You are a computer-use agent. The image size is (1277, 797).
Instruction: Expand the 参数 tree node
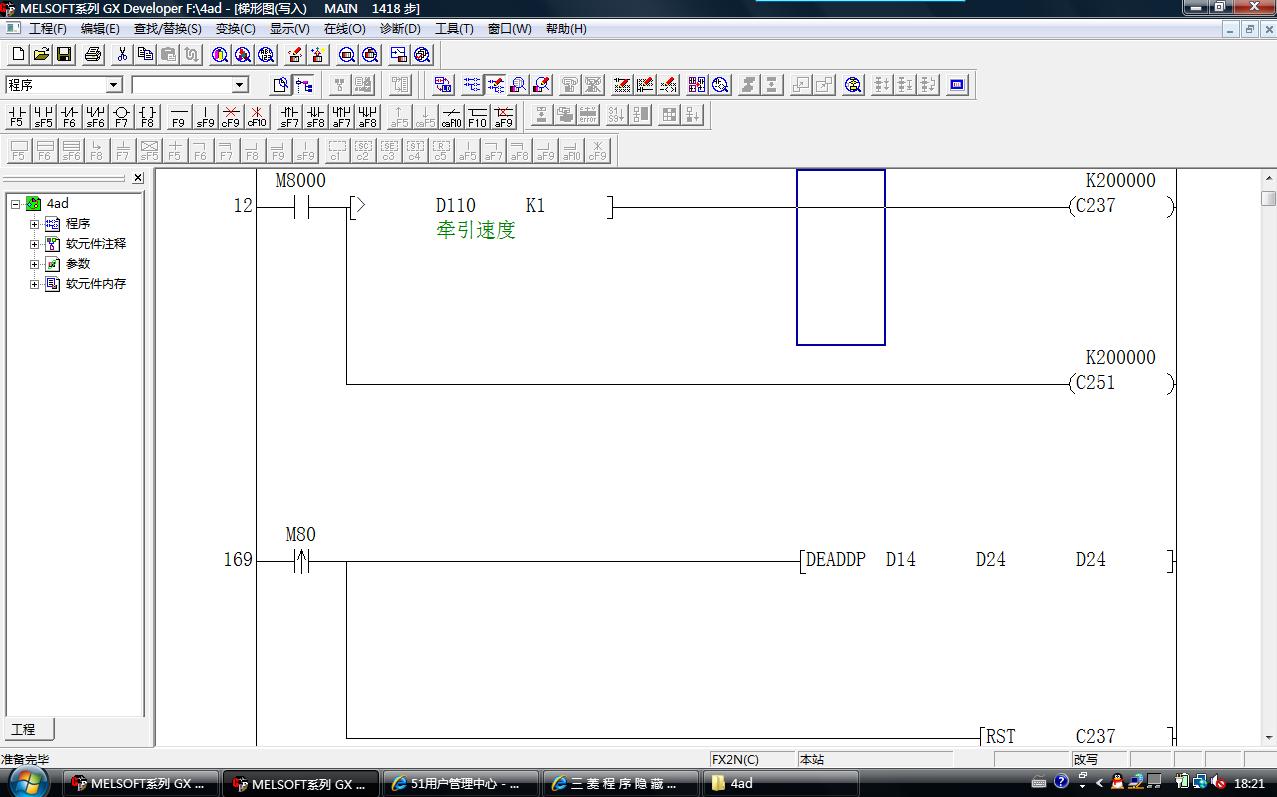[35, 264]
